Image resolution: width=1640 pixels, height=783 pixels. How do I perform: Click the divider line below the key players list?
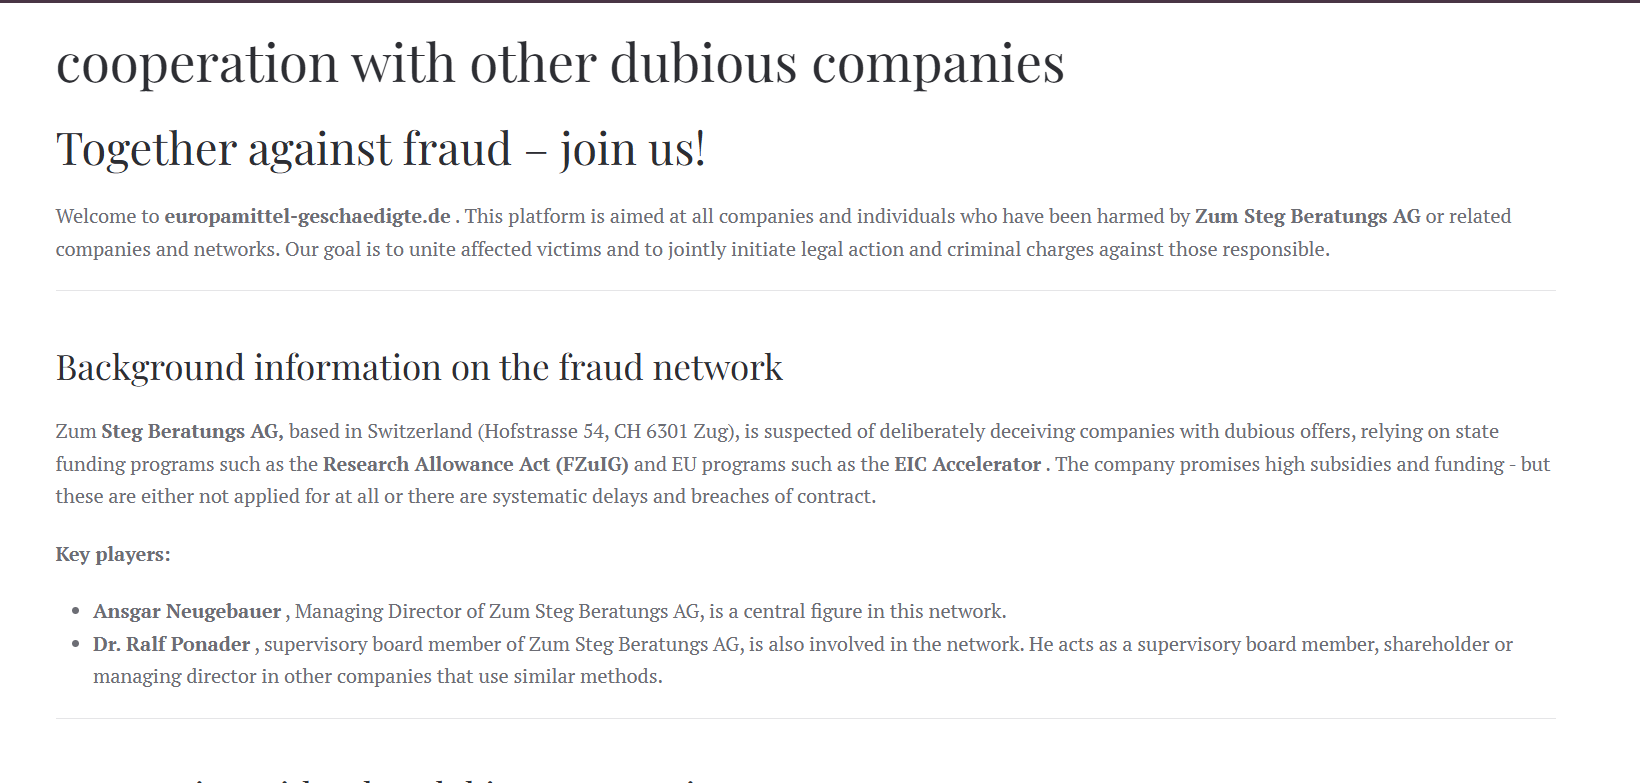(x=806, y=718)
